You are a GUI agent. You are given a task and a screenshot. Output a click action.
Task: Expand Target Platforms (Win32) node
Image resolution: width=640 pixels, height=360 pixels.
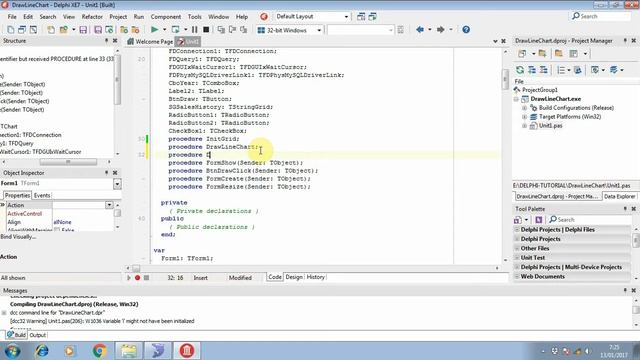tap(524, 117)
